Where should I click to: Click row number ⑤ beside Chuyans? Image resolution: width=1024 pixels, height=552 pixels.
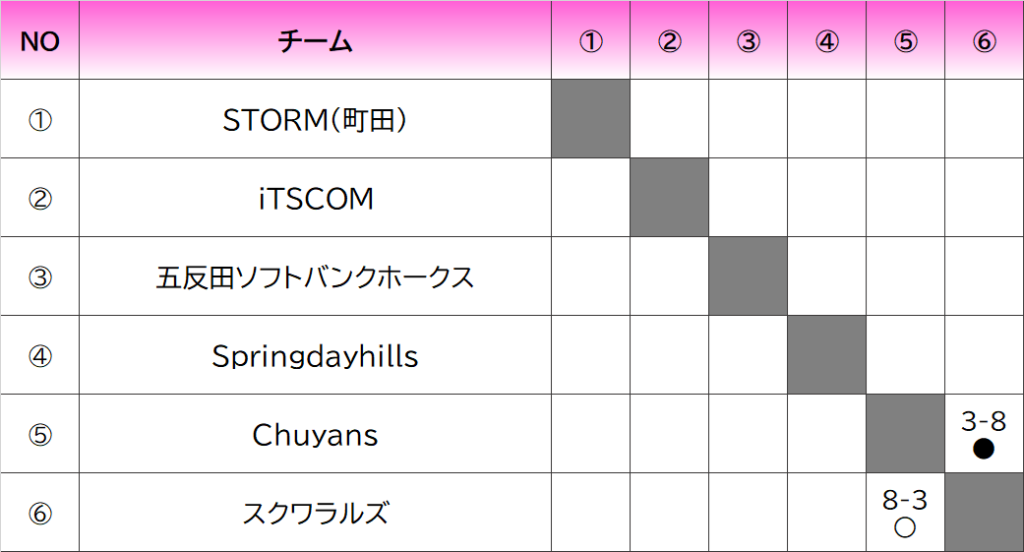(40, 434)
